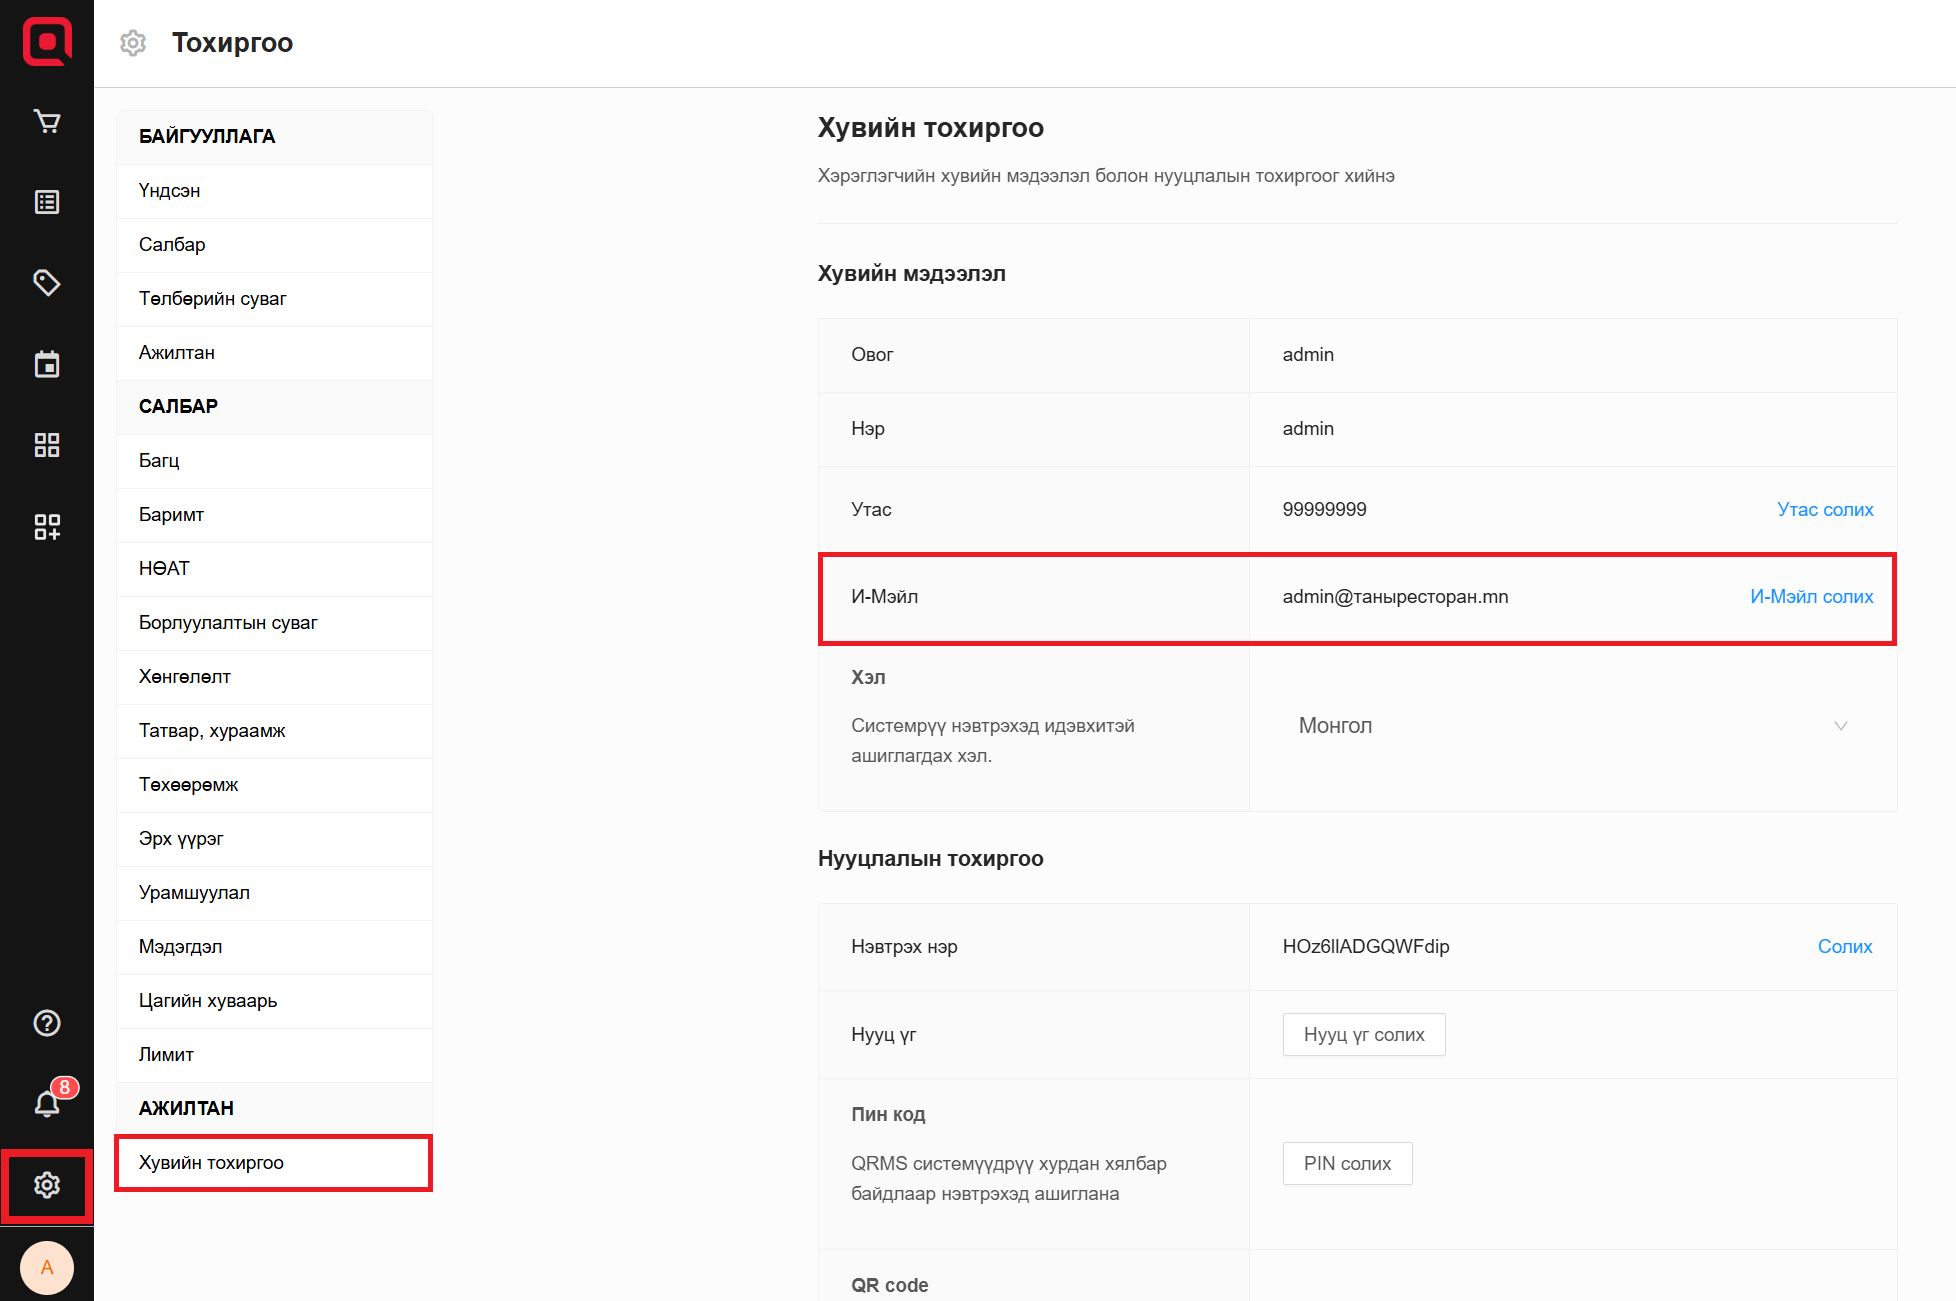This screenshot has height=1301, width=1956.
Task: Open the user avatar 'A'
Action: click(x=47, y=1267)
